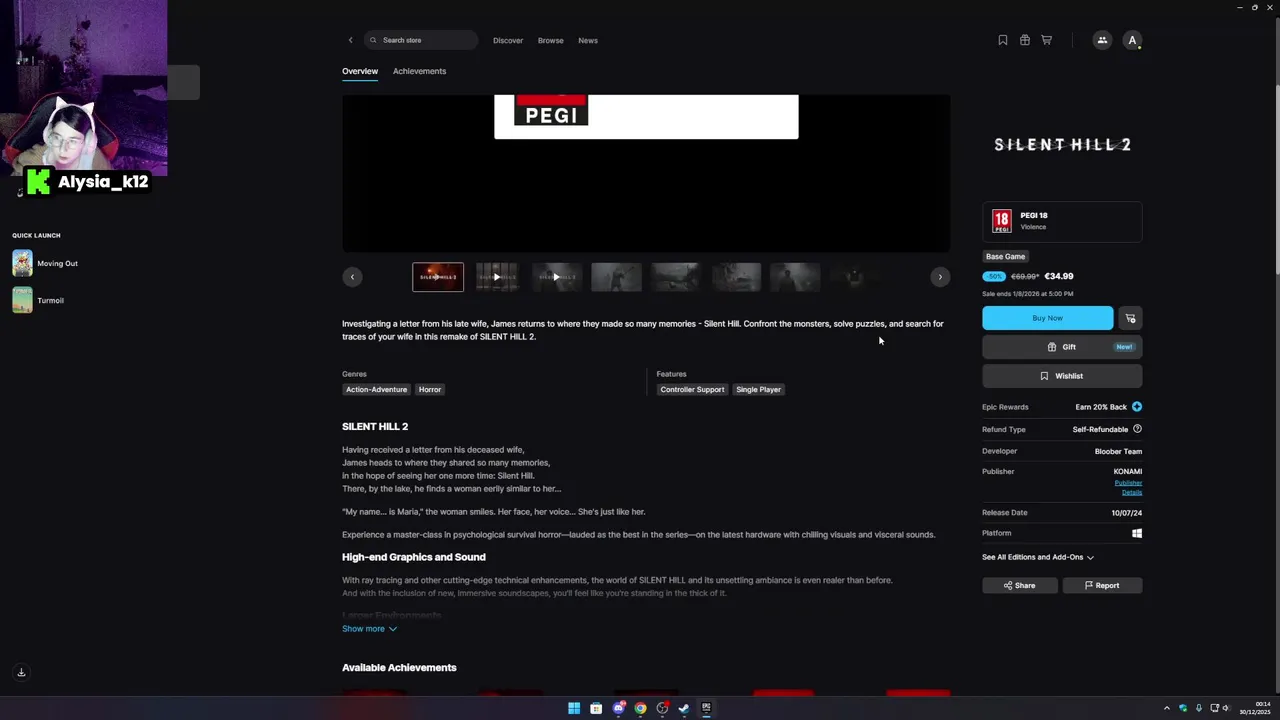Click the Report button
Viewport: 1280px width, 720px height.
point(1102,585)
